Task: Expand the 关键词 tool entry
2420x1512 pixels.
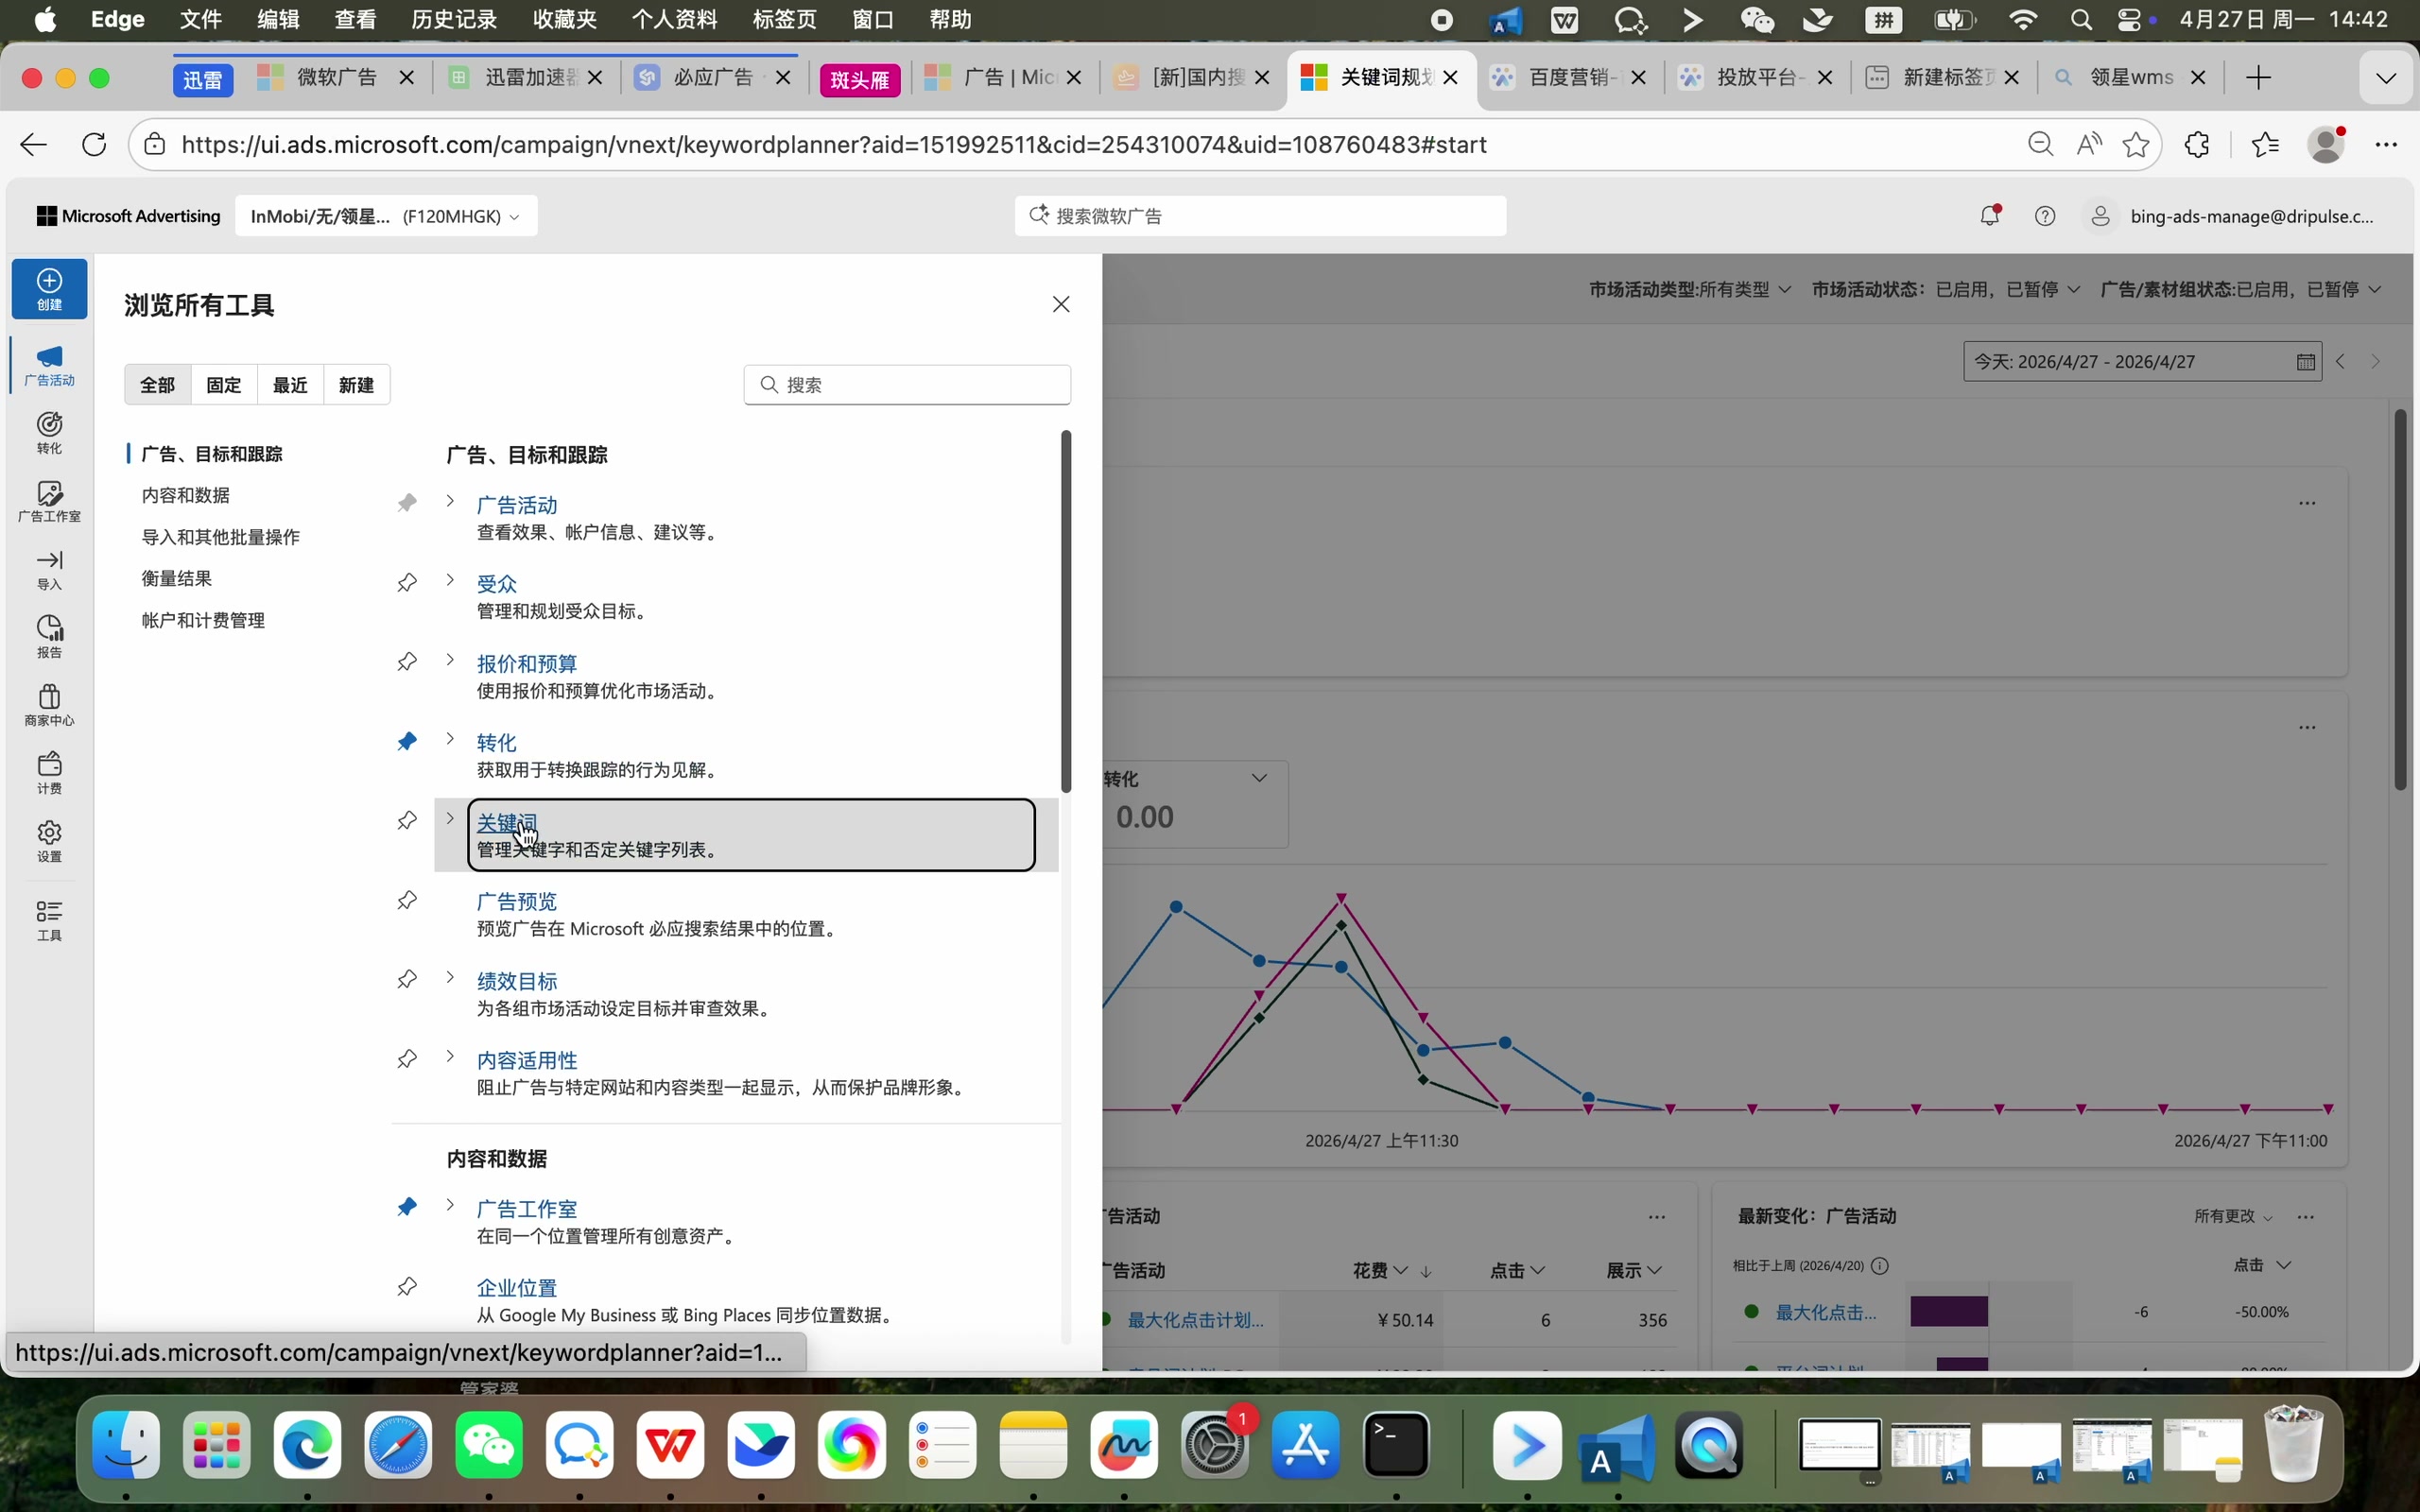Action: click(x=450, y=819)
